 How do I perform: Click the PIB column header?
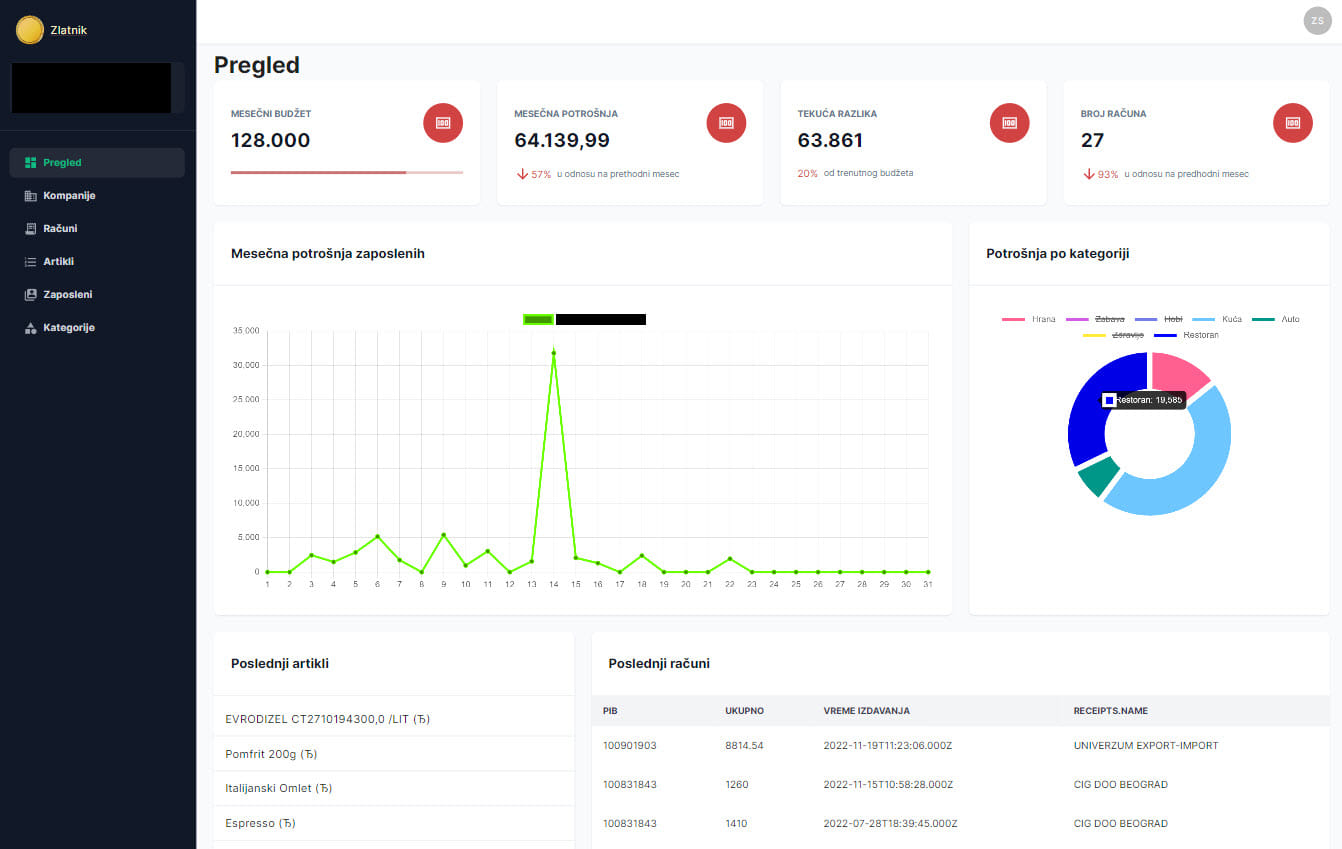[x=610, y=711]
